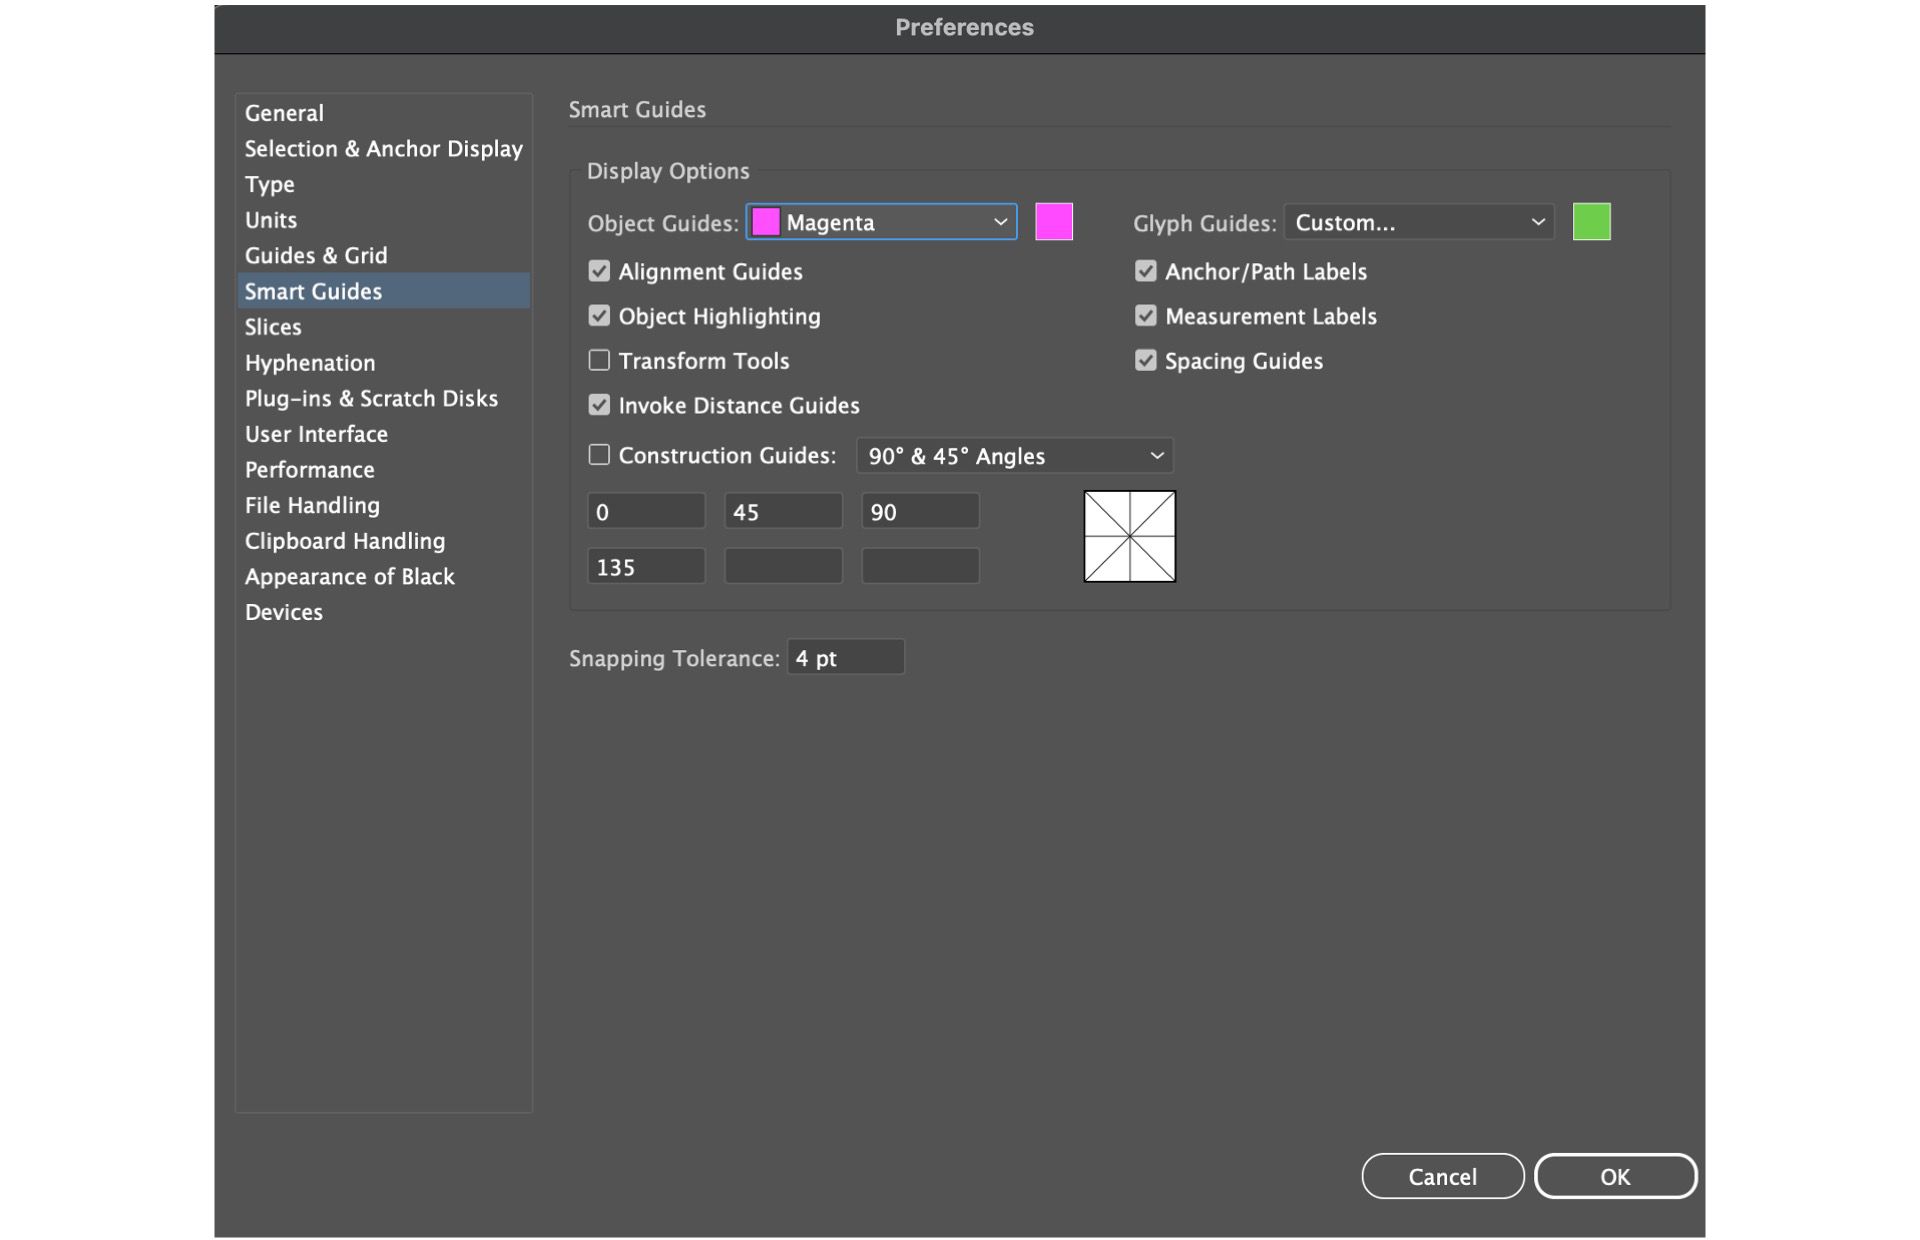
Task: Click the magenta Object Guides color swatch
Action: tap(1053, 222)
